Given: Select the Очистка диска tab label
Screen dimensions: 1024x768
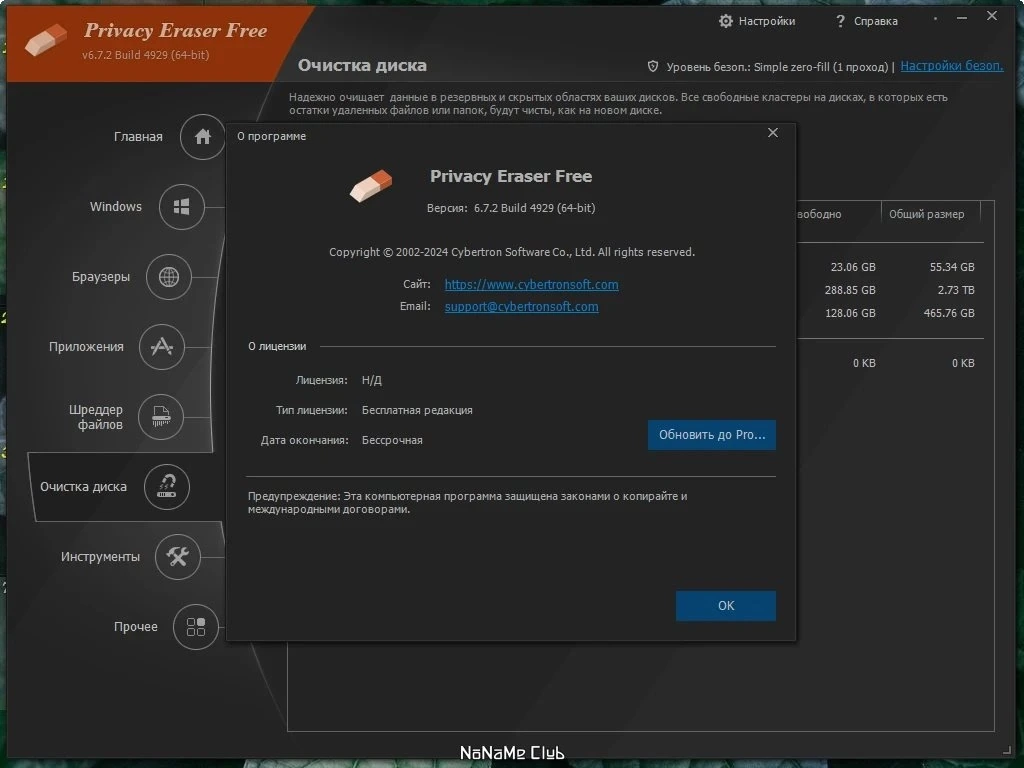Looking at the screenshot, I should [83, 487].
